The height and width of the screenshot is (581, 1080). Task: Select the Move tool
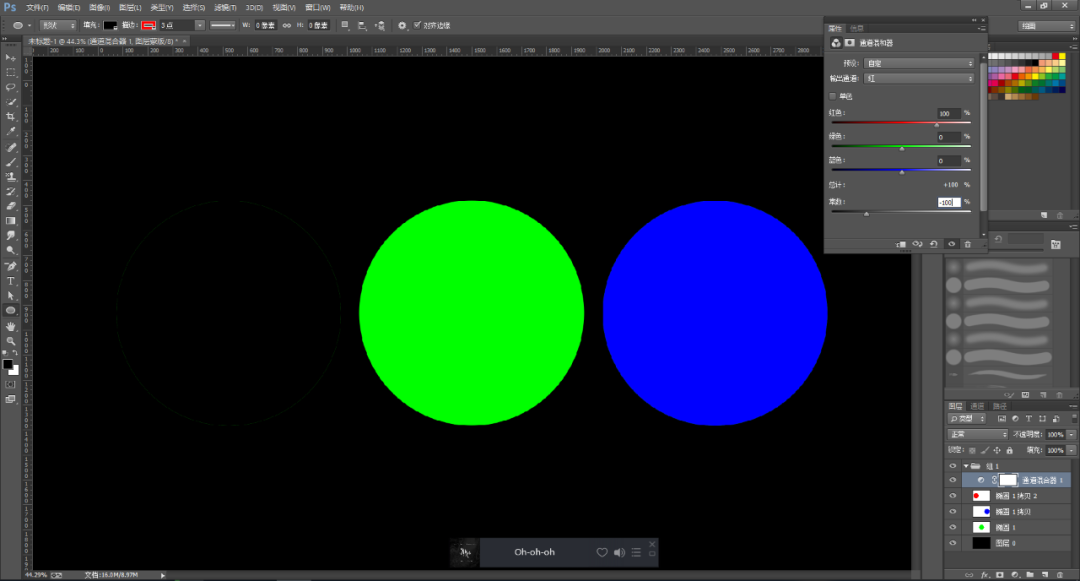10,58
